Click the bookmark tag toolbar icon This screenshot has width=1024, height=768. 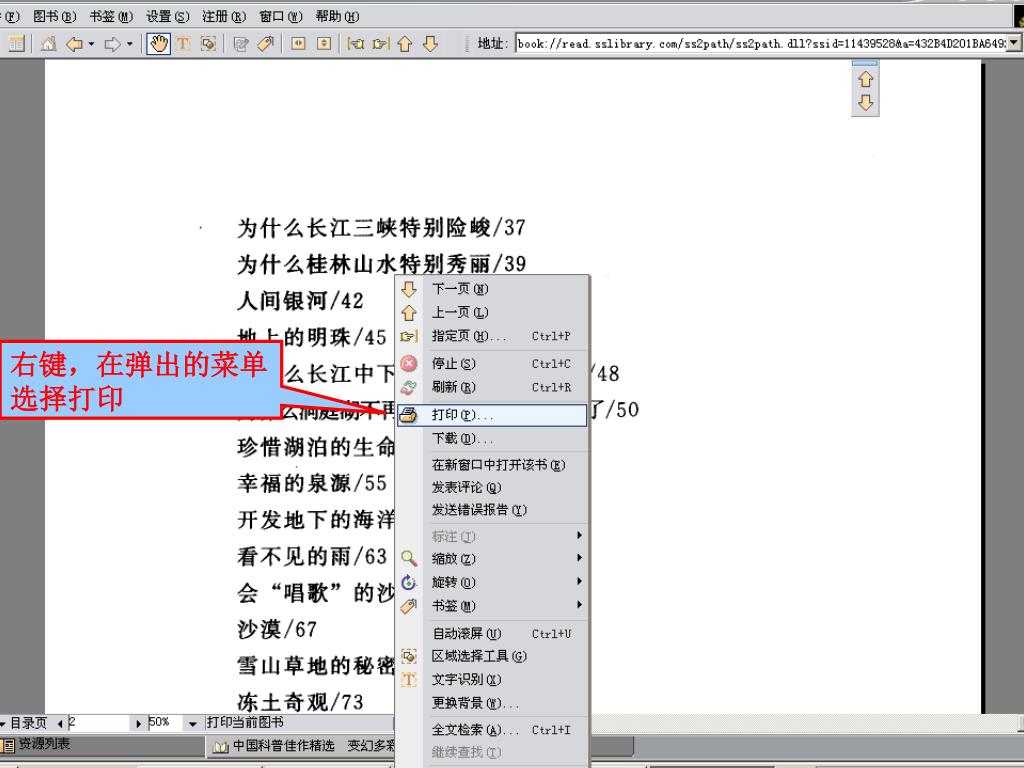(x=265, y=44)
